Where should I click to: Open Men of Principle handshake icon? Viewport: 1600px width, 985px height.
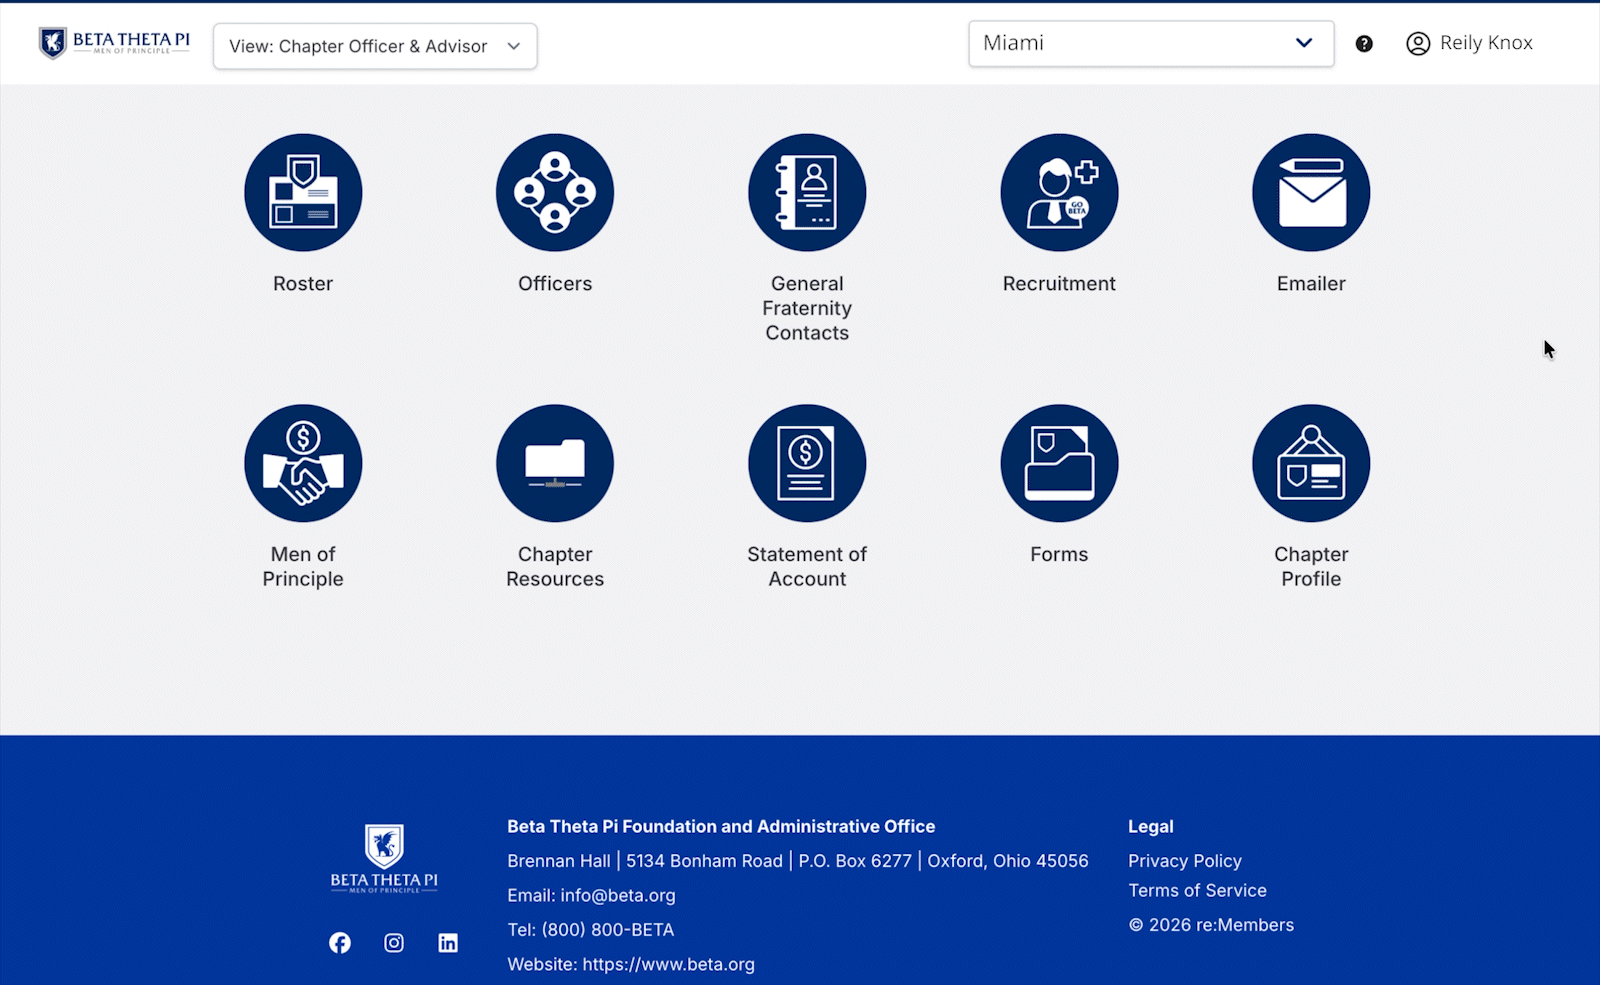pyautogui.click(x=303, y=463)
